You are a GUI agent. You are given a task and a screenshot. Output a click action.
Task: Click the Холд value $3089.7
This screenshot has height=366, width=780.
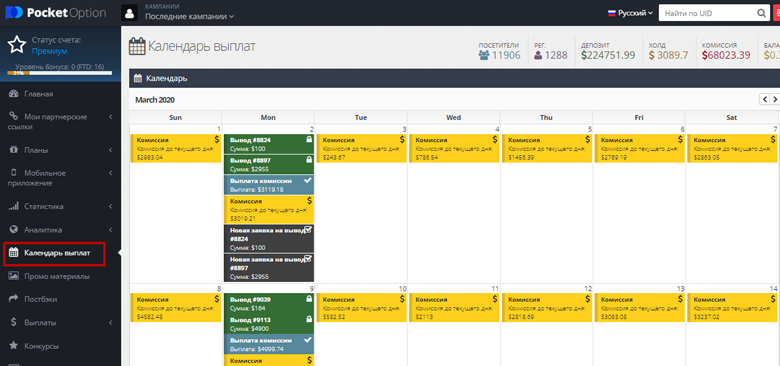669,55
